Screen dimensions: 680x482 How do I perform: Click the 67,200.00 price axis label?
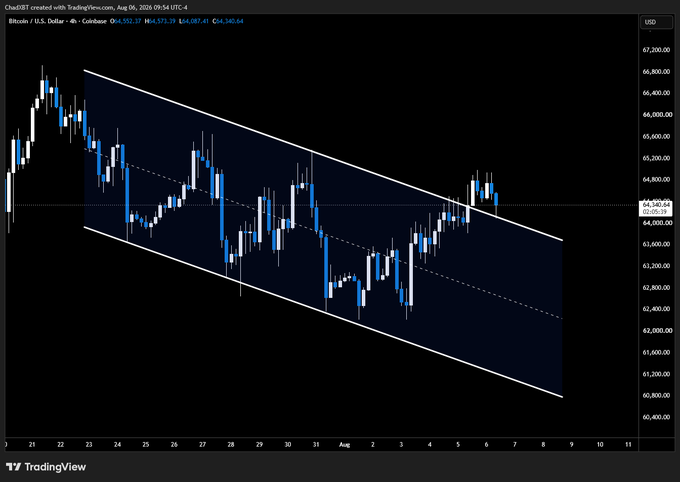[x=656, y=50]
